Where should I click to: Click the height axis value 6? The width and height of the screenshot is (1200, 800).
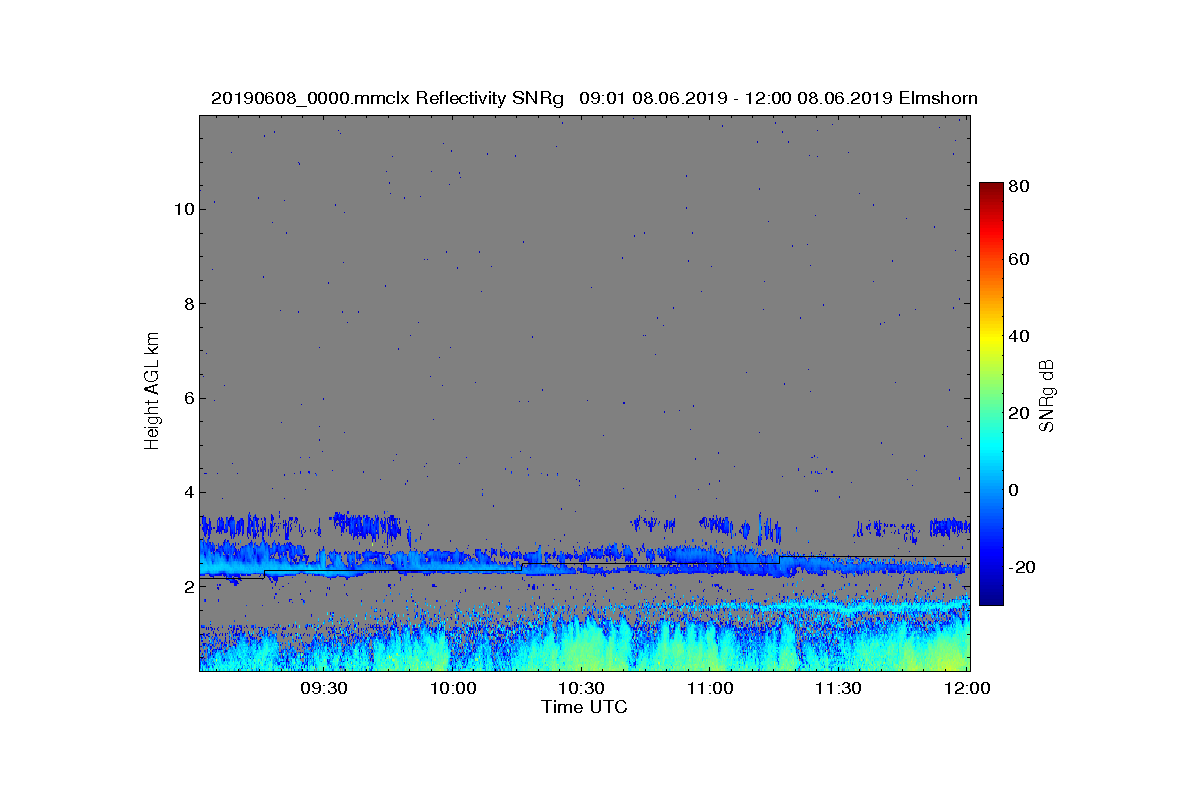pyautogui.click(x=187, y=398)
